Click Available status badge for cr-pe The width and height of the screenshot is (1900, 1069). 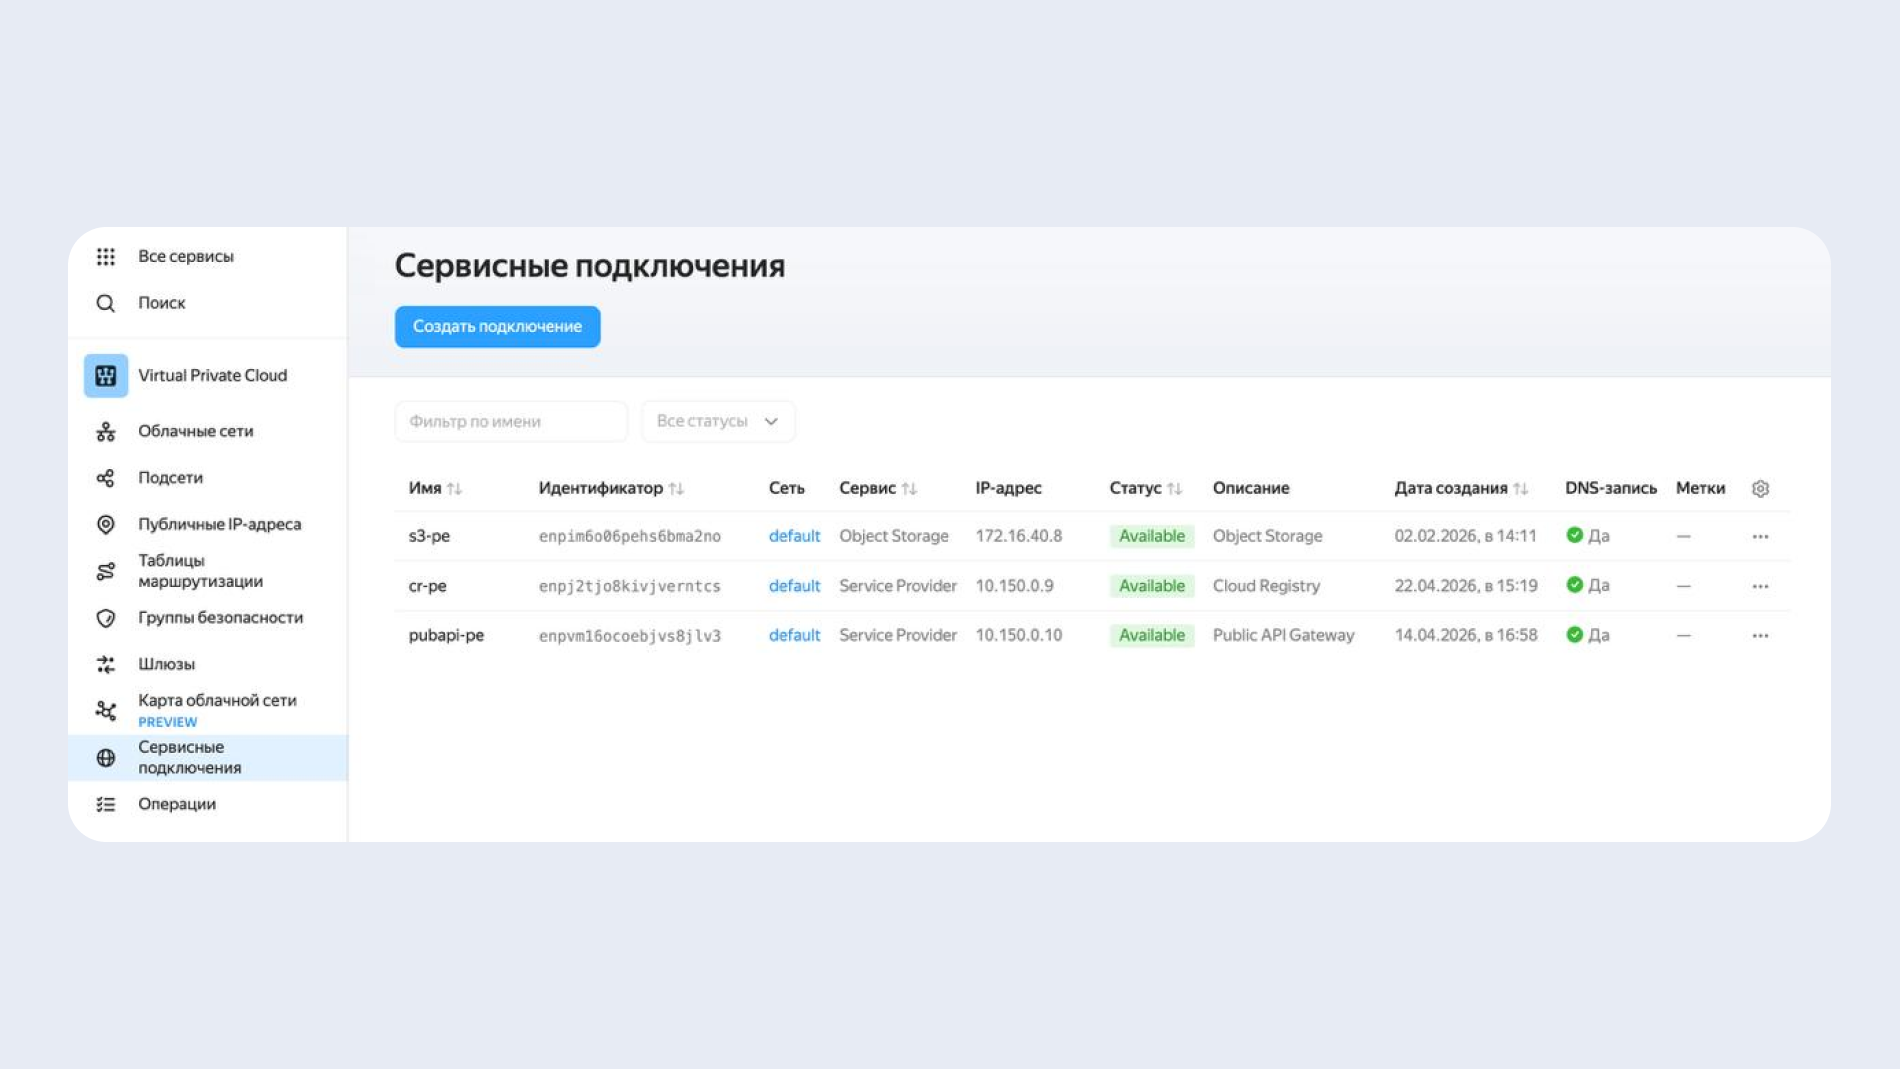(x=1152, y=586)
